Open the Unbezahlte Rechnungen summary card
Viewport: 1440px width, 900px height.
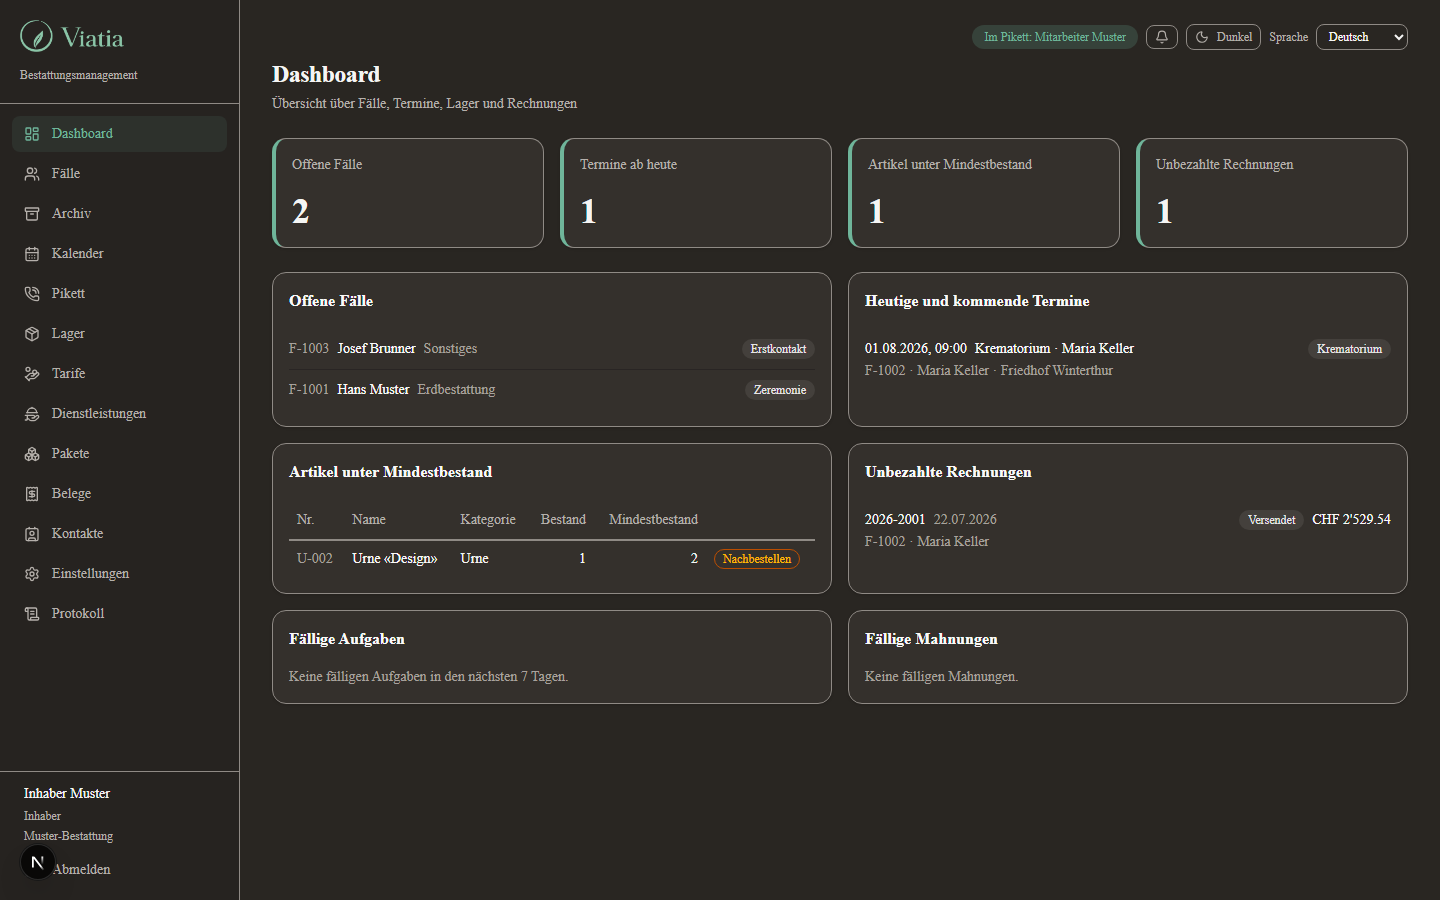(1272, 193)
